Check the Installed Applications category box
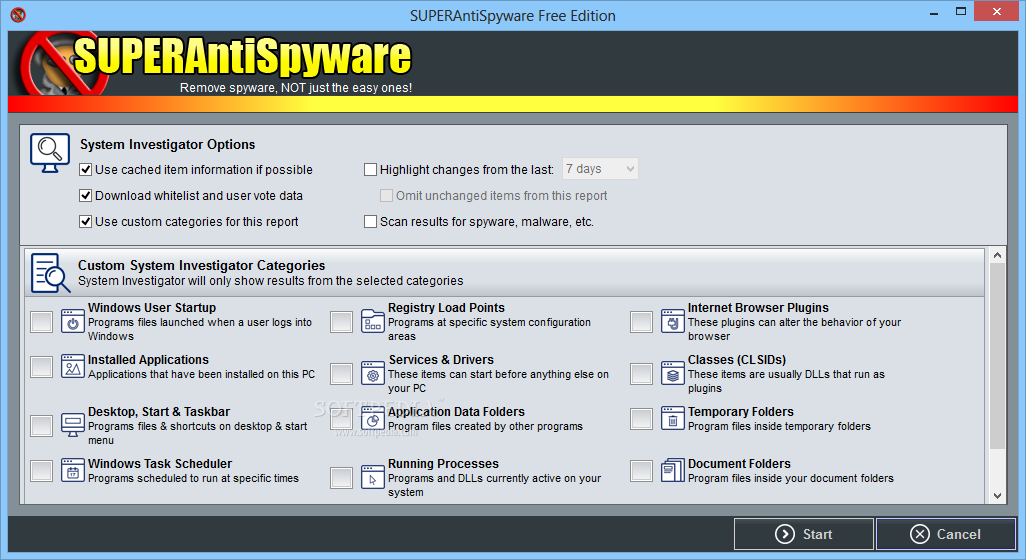The height and width of the screenshot is (560, 1026). point(41,367)
